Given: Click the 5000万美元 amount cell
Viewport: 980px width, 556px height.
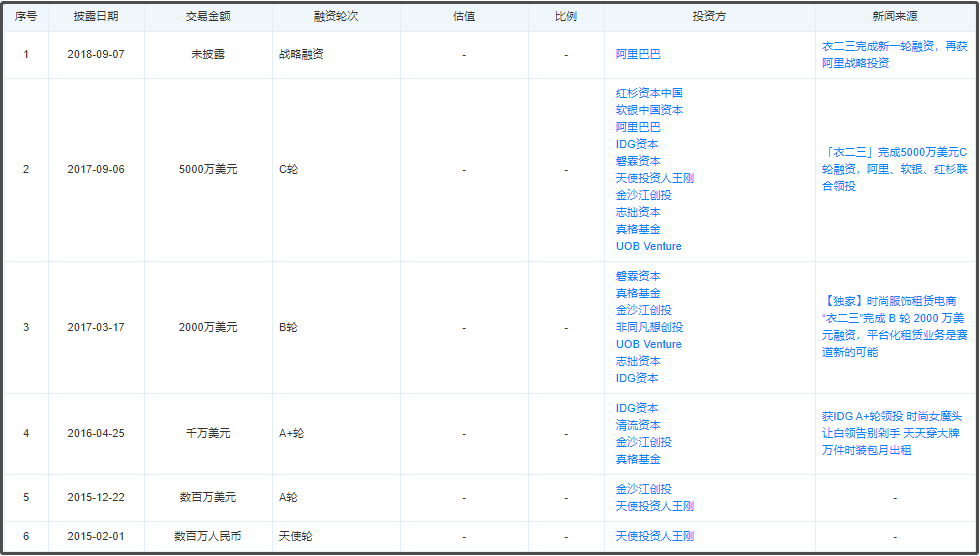Looking at the screenshot, I should point(208,169).
